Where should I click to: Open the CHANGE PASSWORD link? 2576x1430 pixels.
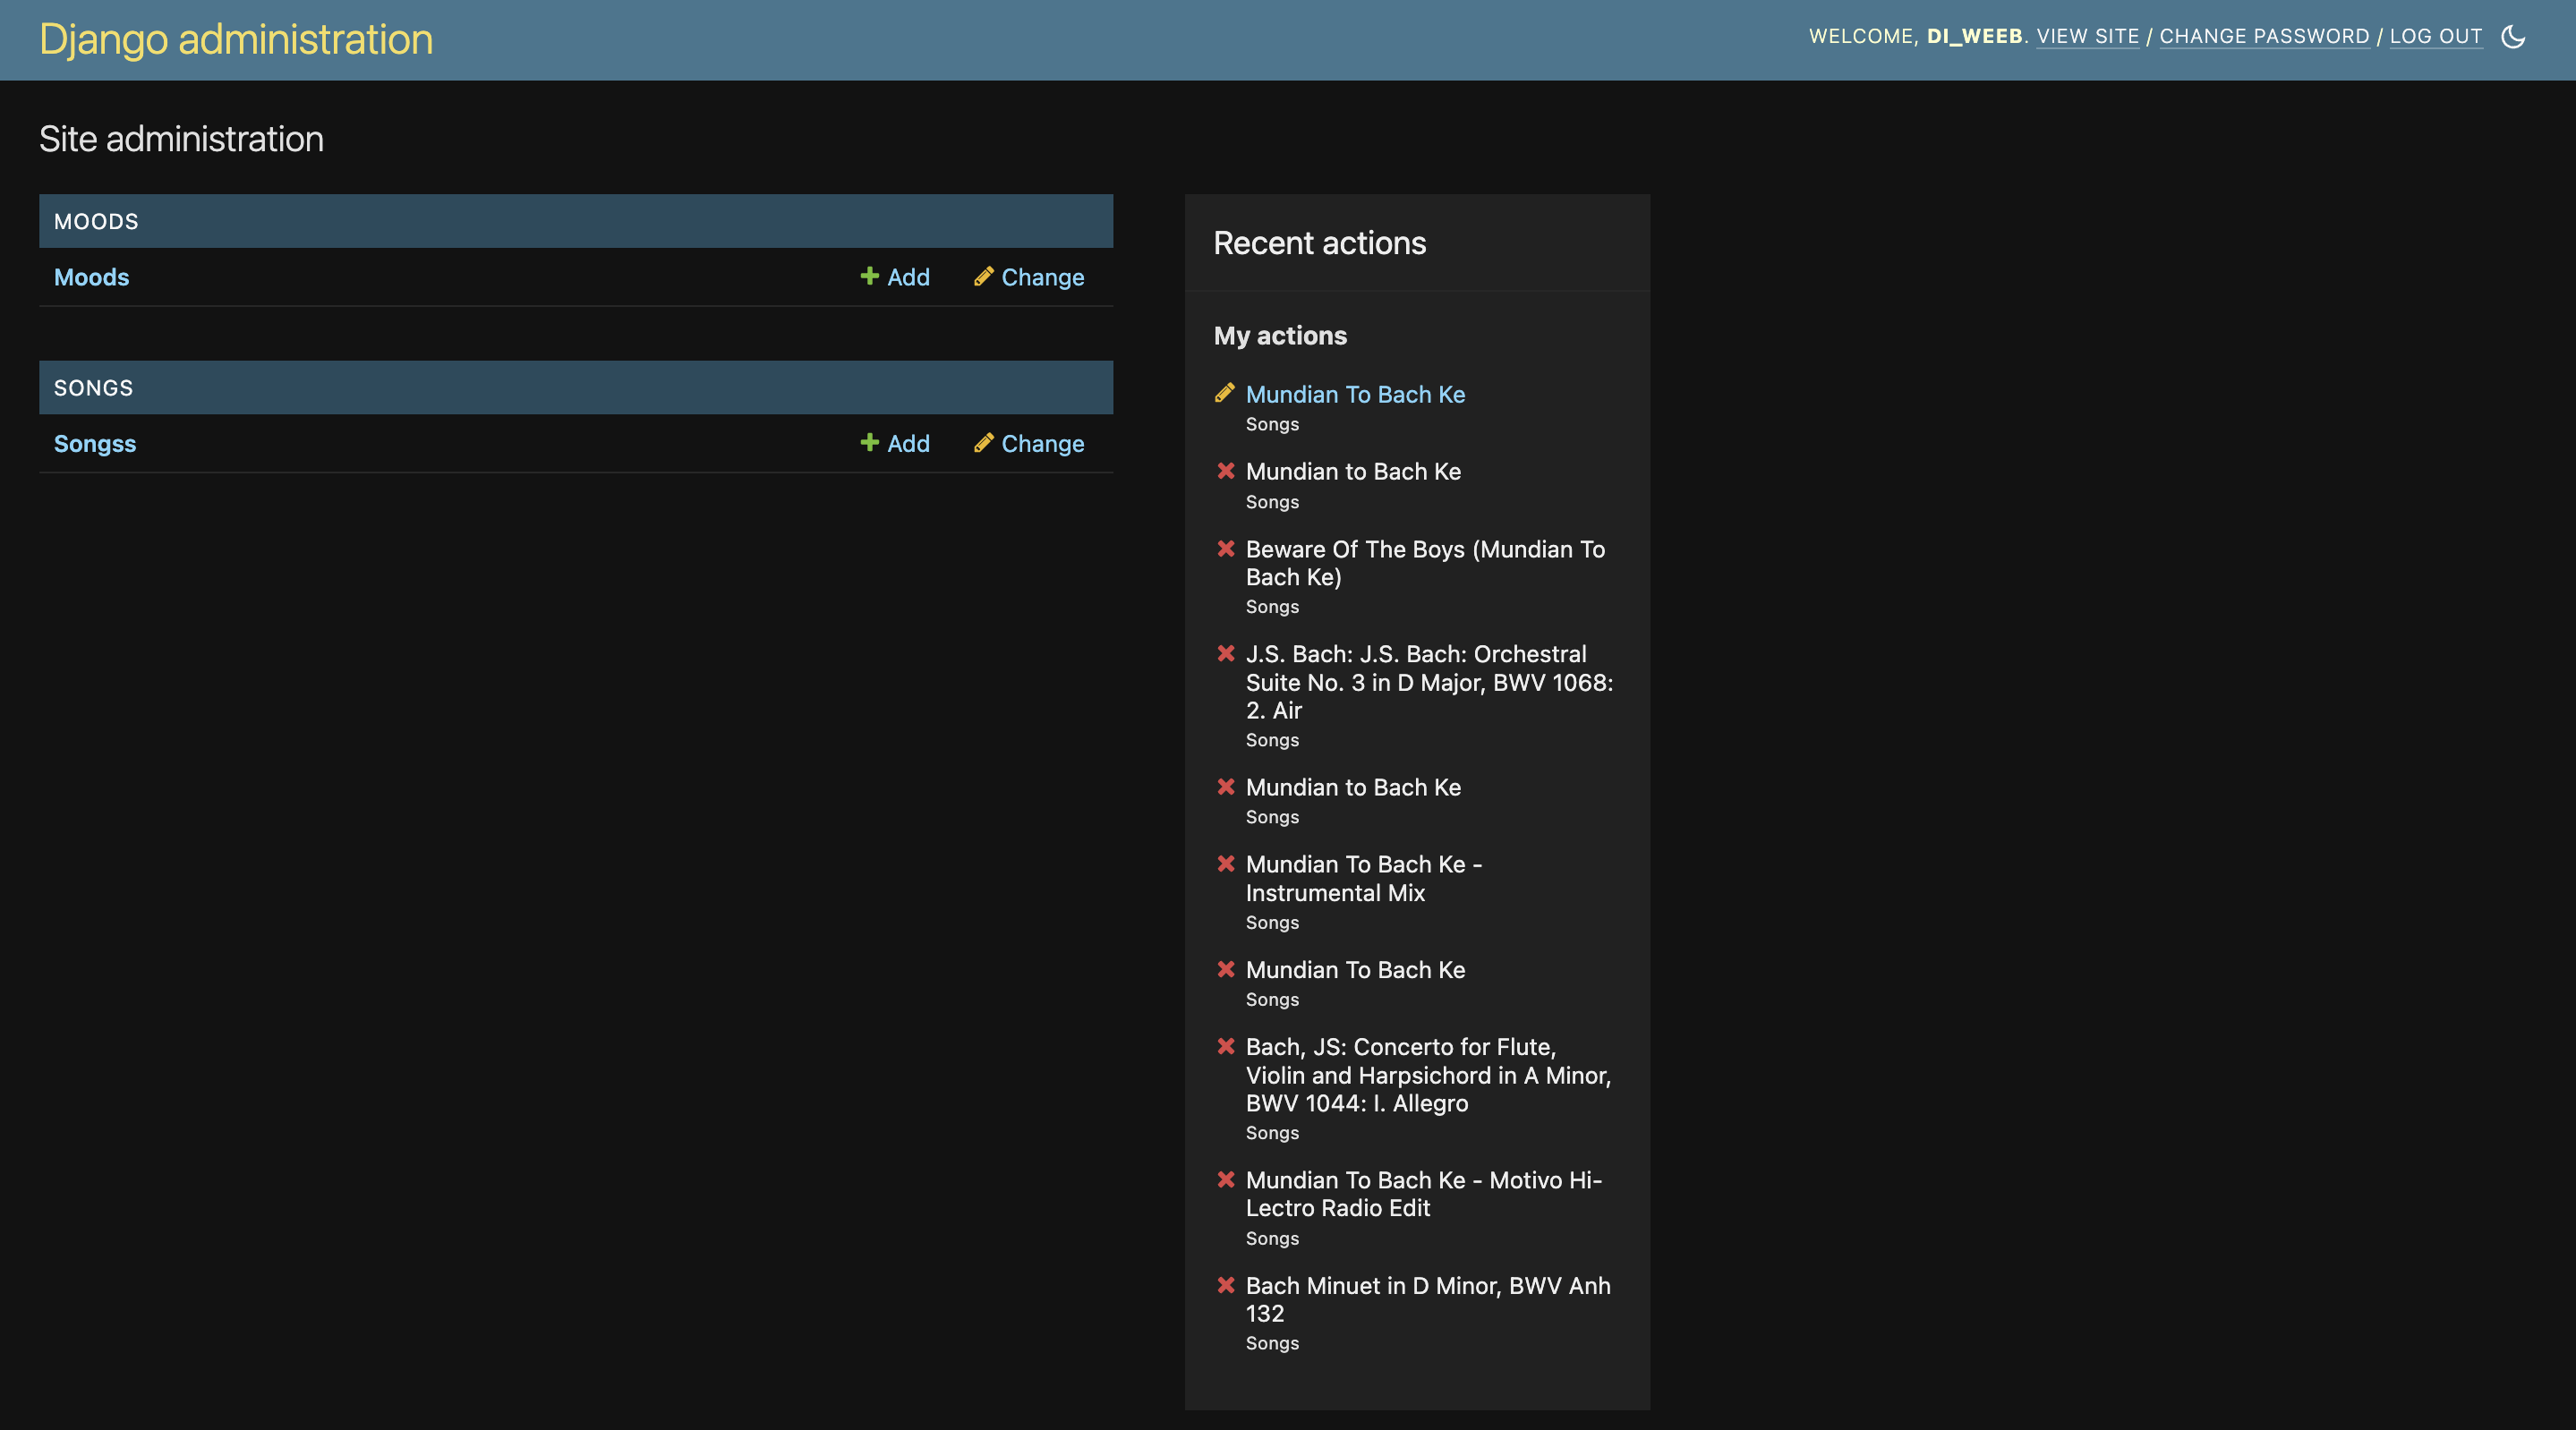tap(2264, 36)
